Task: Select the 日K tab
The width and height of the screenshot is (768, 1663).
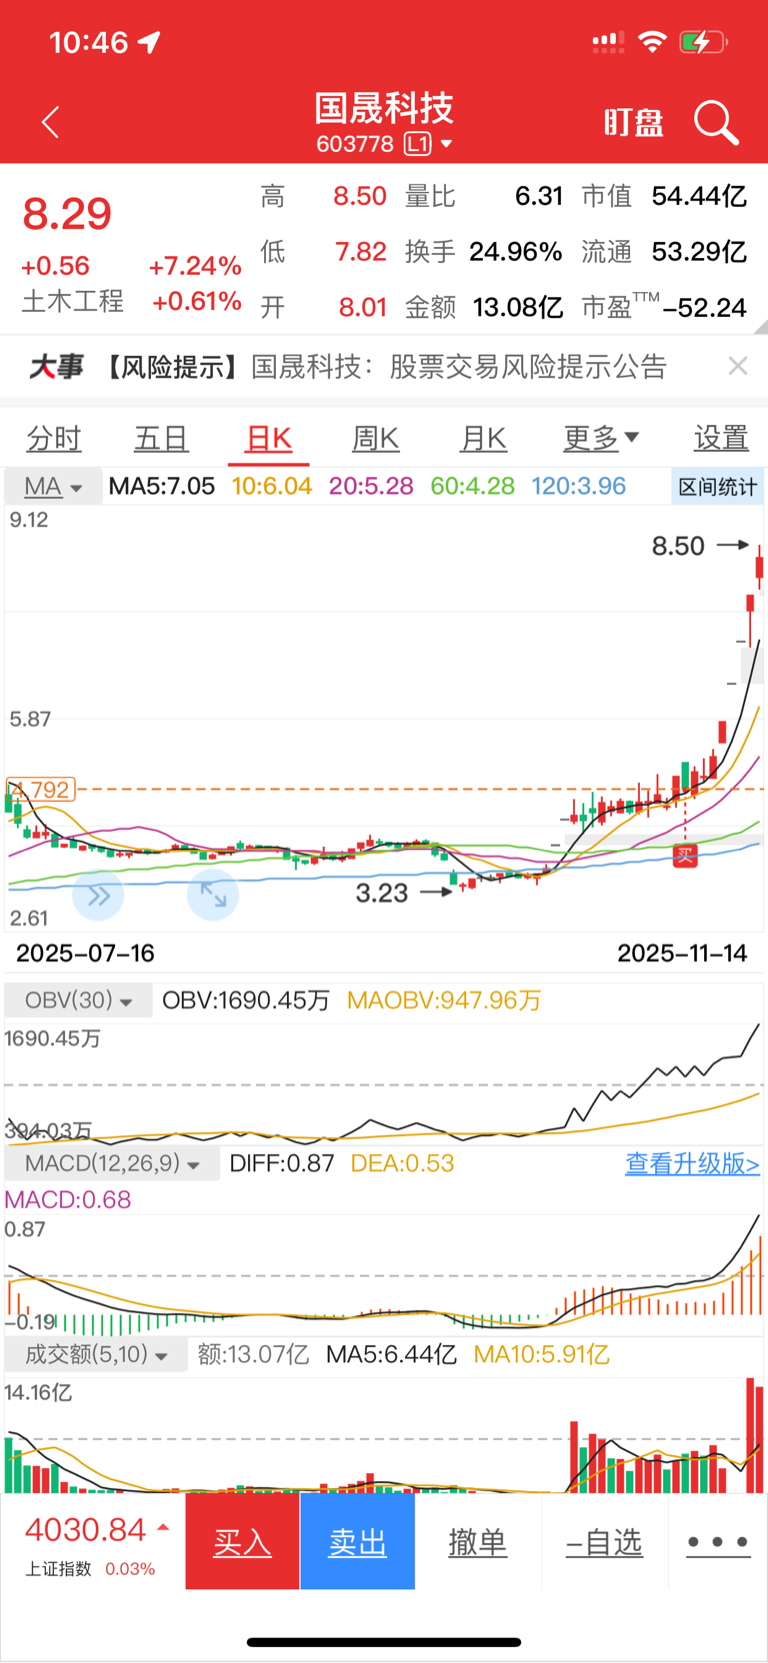Action: click(x=268, y=438)
